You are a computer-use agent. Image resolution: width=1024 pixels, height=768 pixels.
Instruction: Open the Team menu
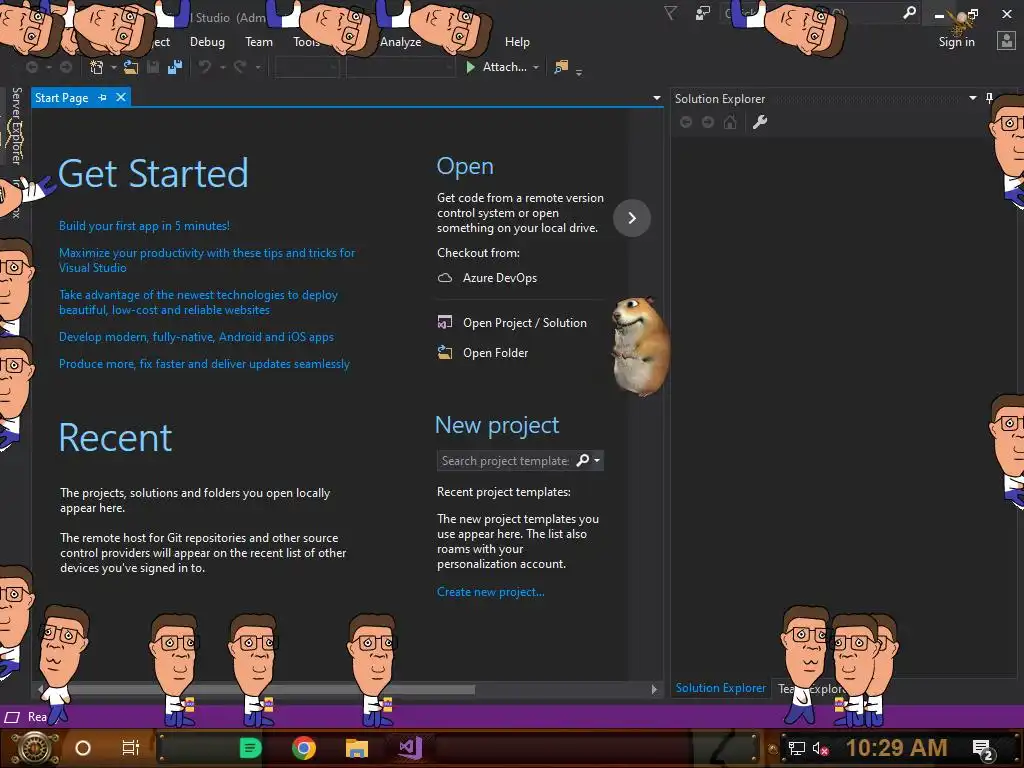[x=259, y=42]
